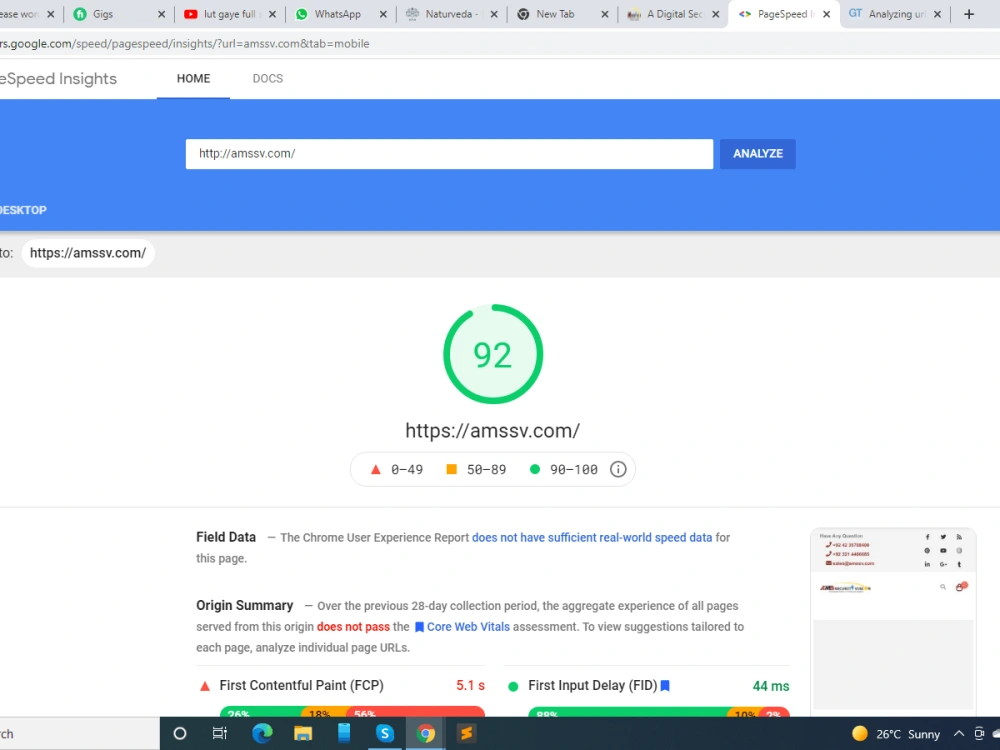Click the Core Web Vitals bookmark icon
The height and width of the screenshot is (750, 1000).
(x=419, y=627)
